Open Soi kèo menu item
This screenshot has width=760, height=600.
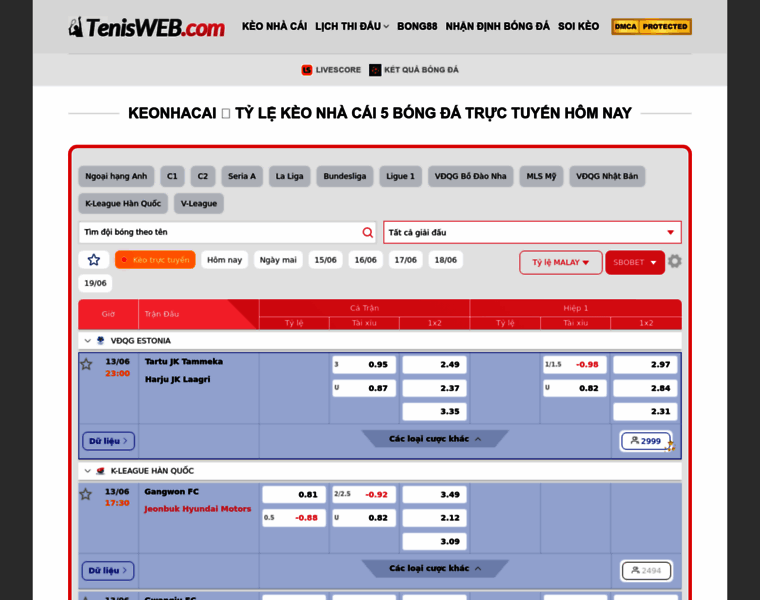tap(578, 26)
